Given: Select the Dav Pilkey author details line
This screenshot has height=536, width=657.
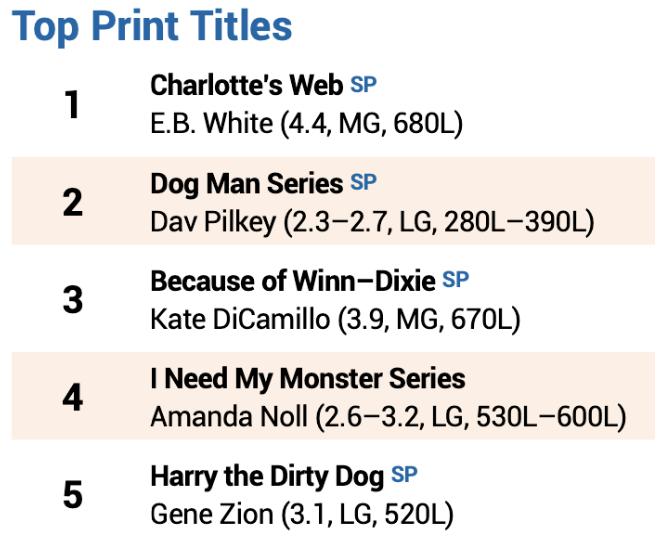Looking at the screenshot, I should [372, 222].
